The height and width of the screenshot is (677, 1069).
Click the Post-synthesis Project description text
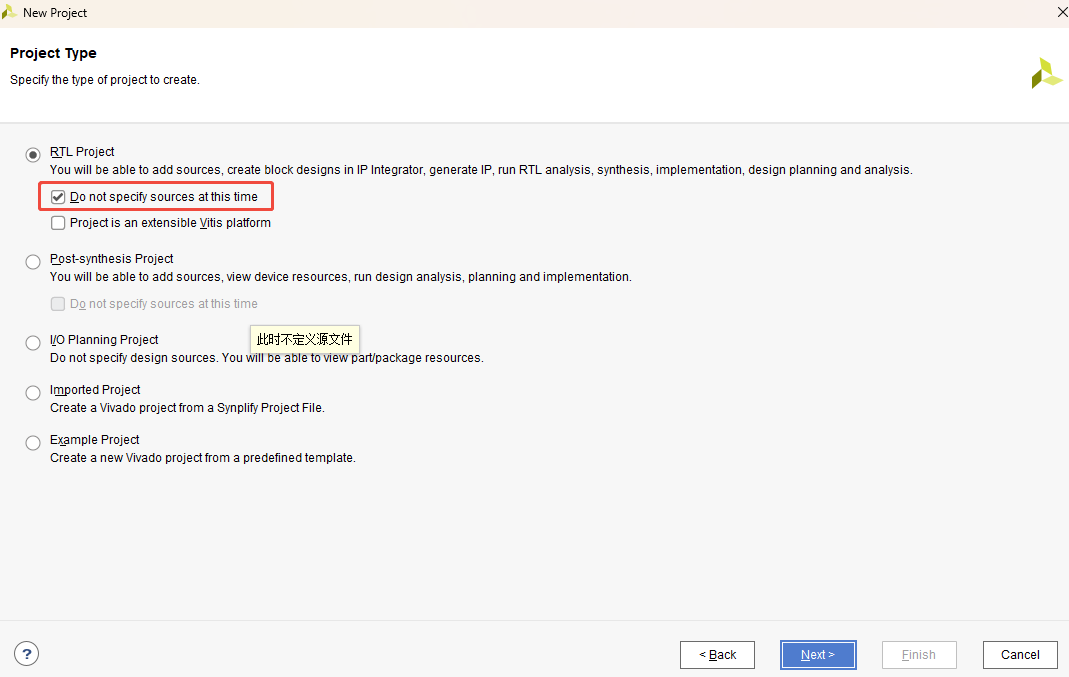tap(341, 277)
